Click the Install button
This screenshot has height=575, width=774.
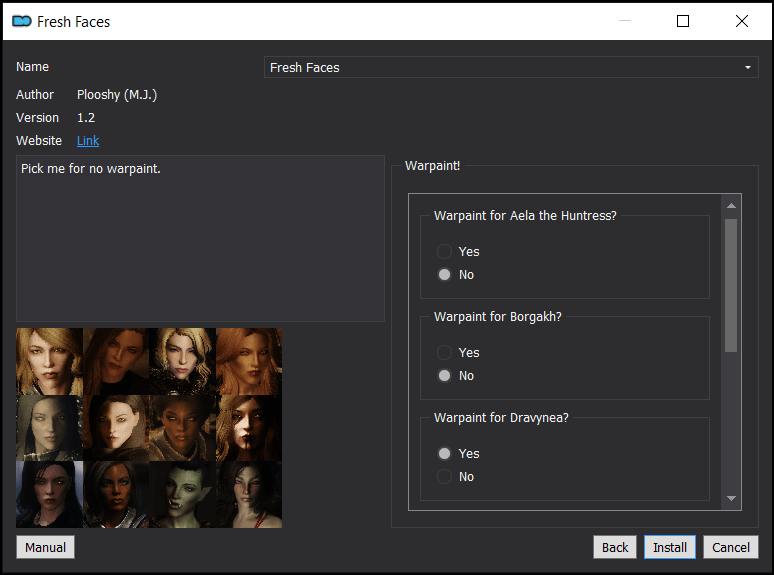pos(669,547)
